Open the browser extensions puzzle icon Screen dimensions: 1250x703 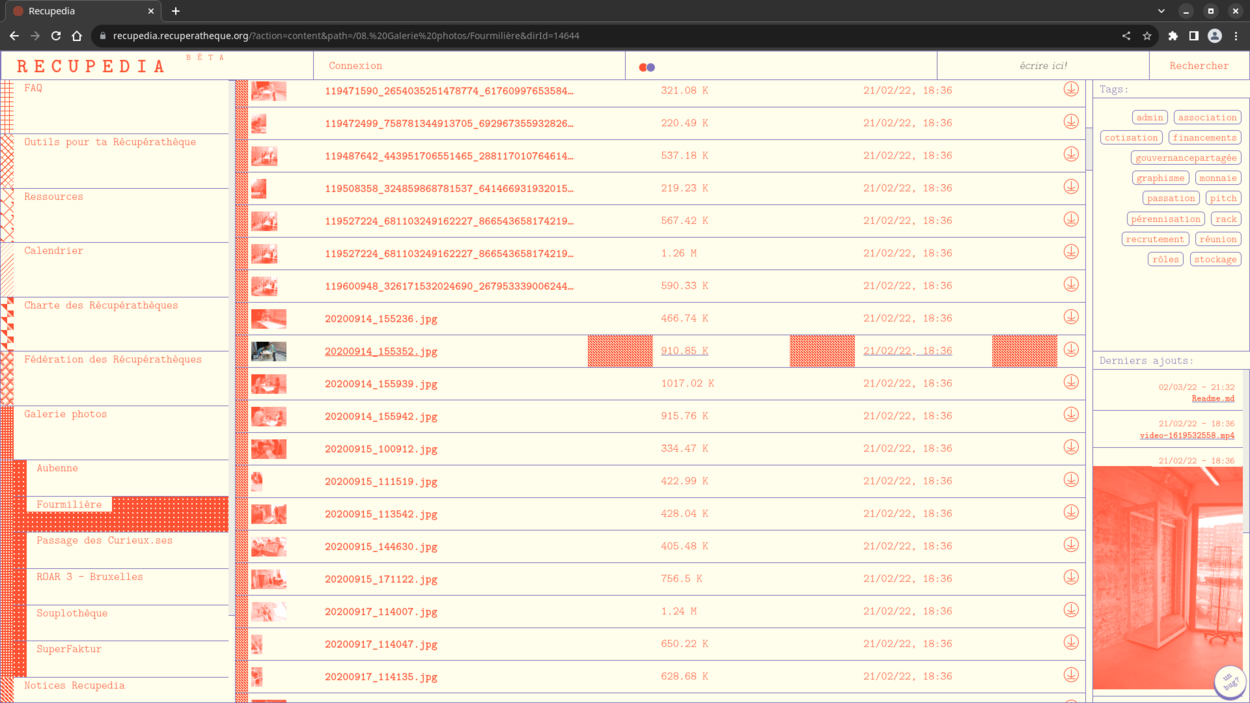point(1173,36)
